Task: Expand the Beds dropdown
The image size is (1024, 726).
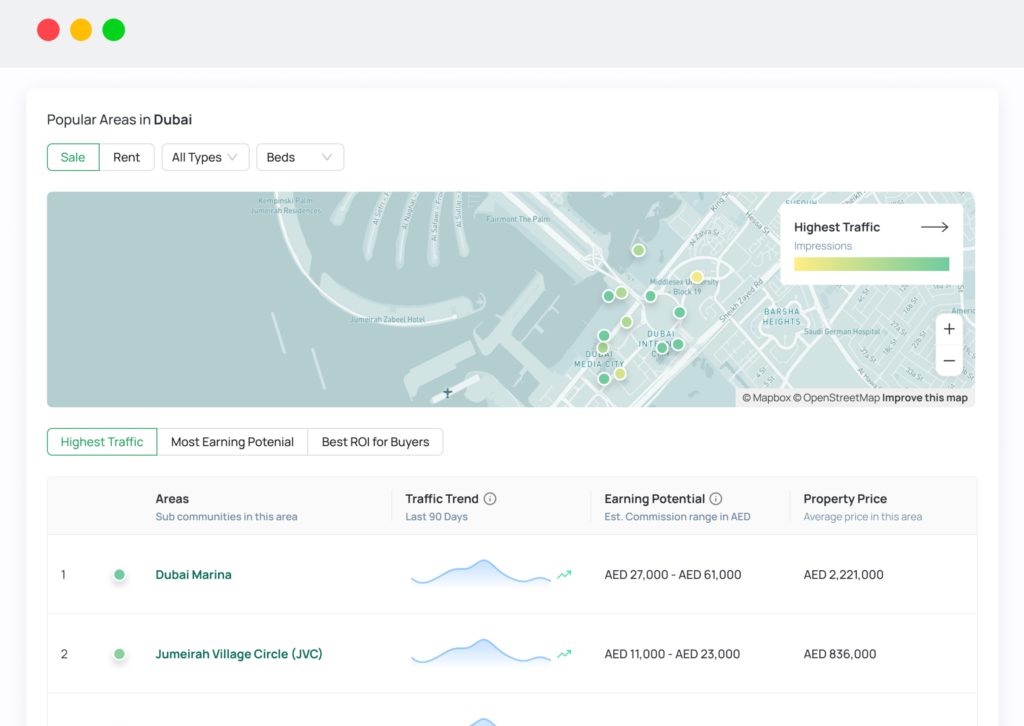Action: click(x=300, y=157)
